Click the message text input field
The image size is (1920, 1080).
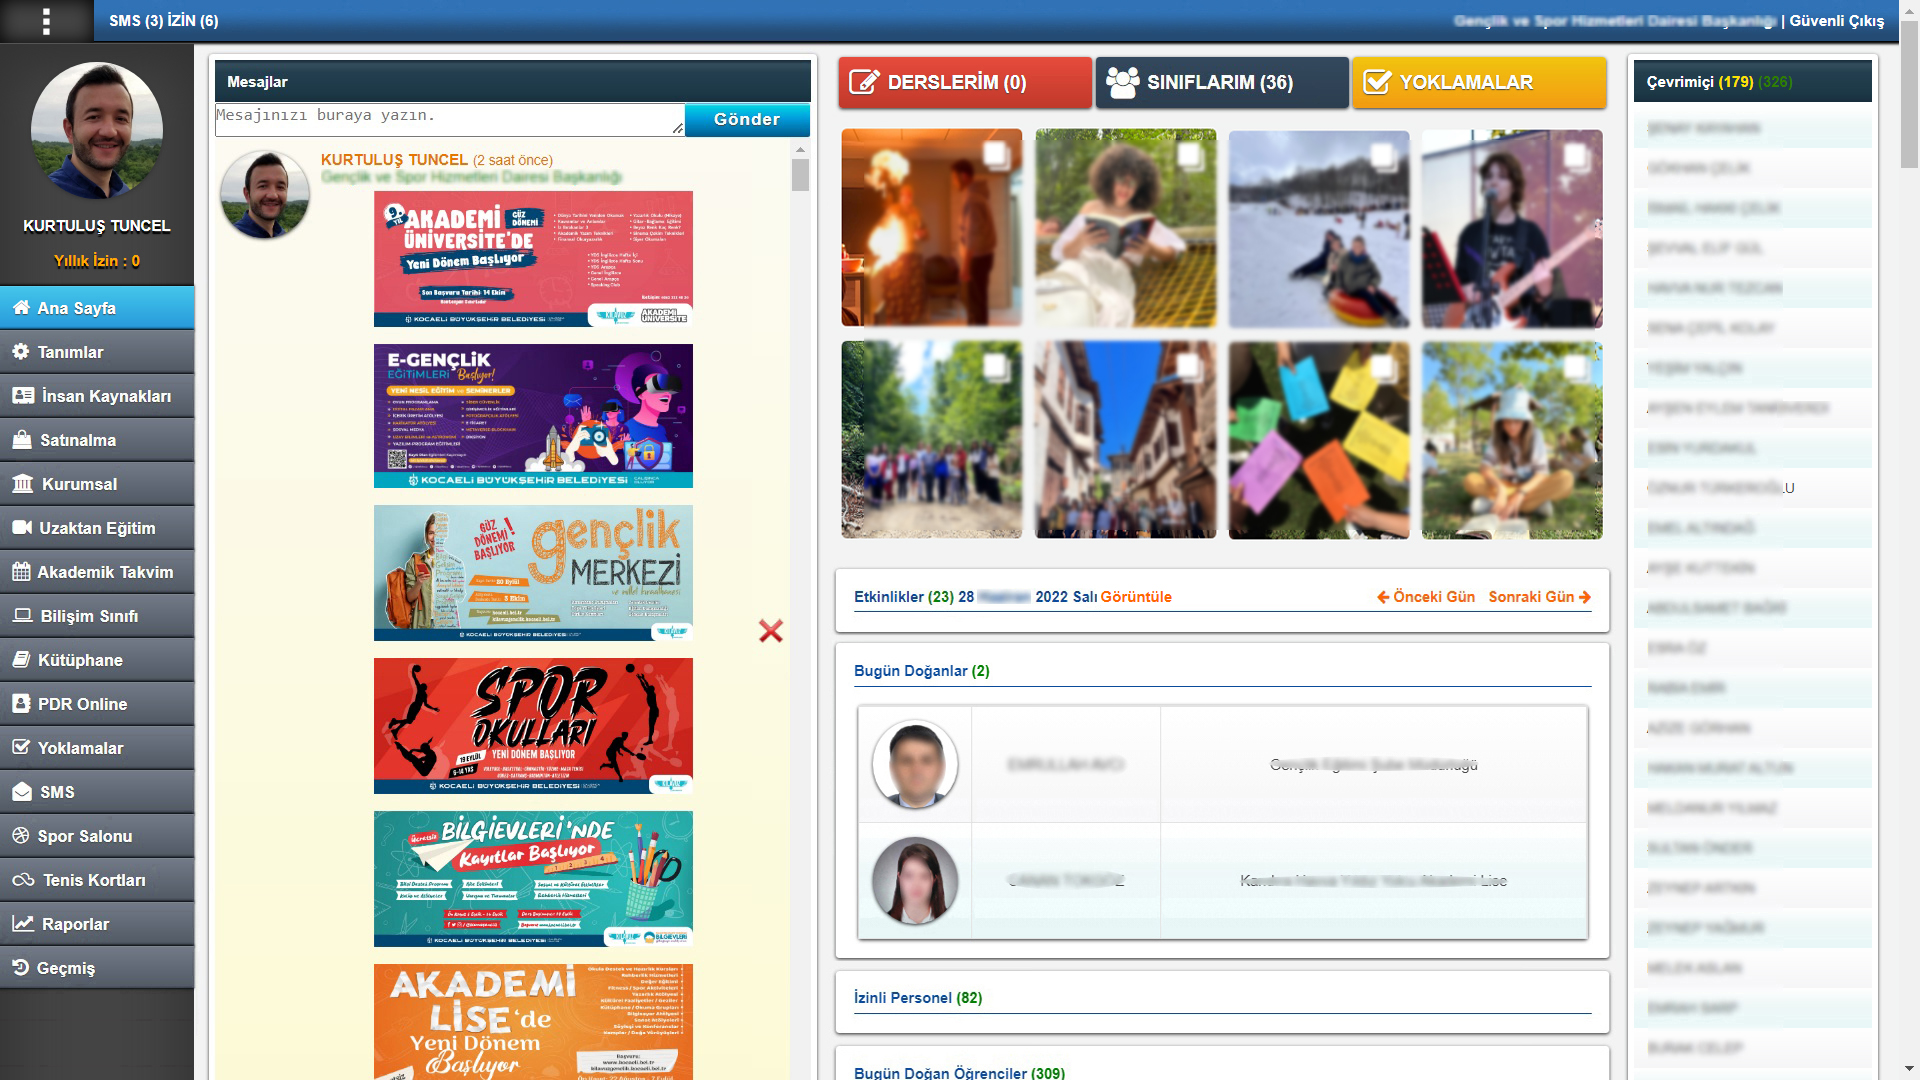pyautogui.click(x=448, y=120)
